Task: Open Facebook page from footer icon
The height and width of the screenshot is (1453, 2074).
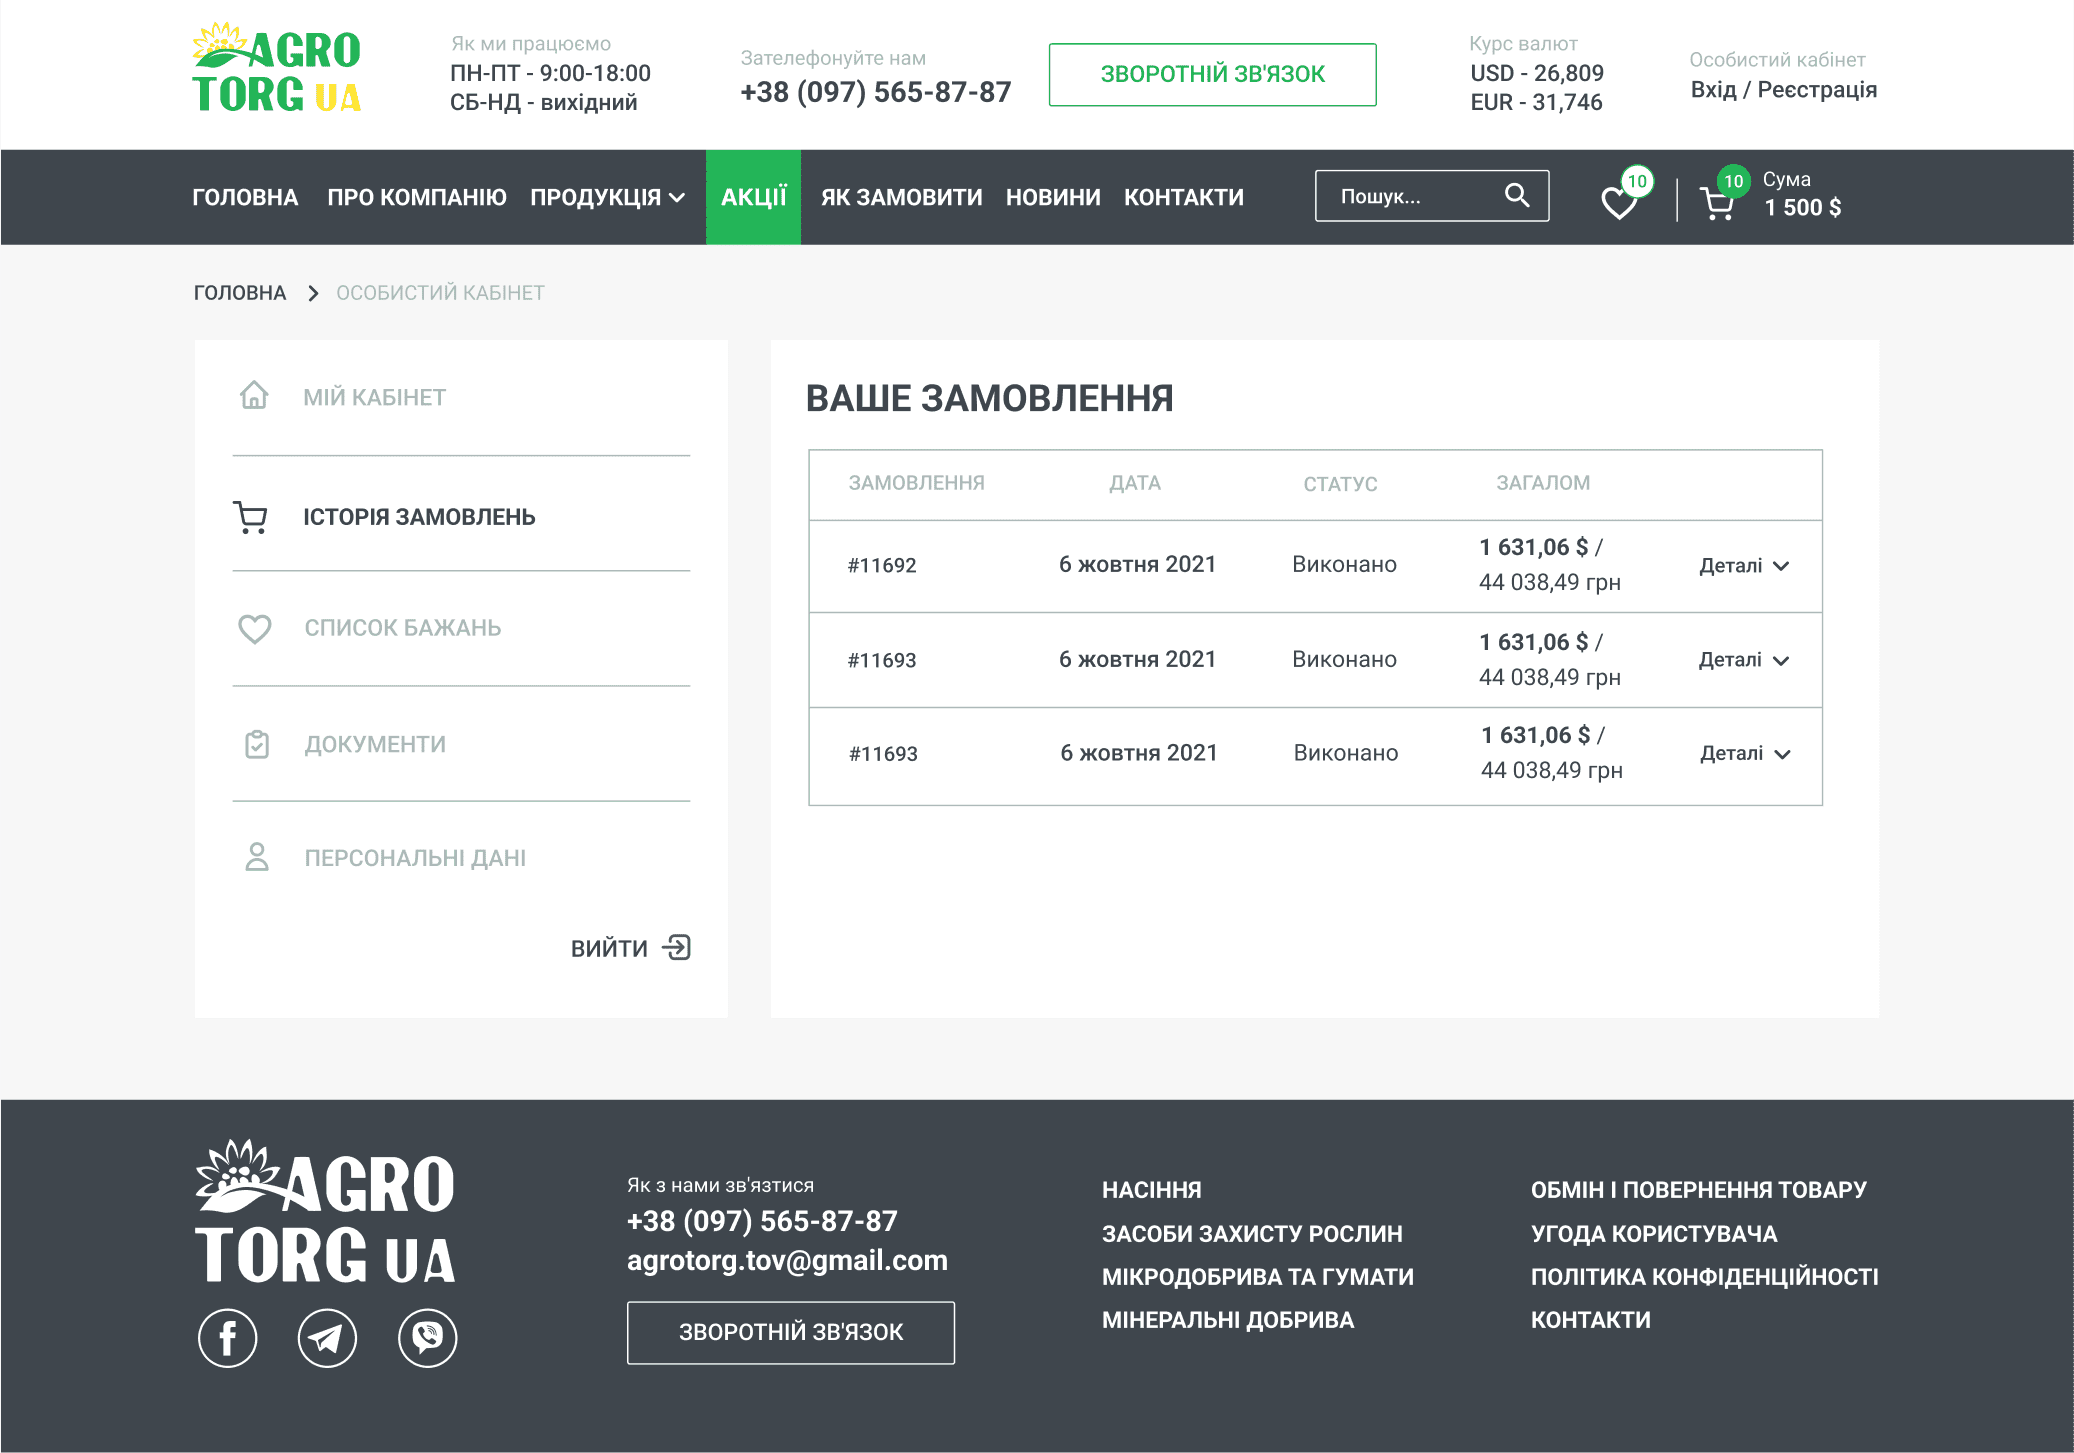Action: pyautogui.click(x=227, y=1337)
